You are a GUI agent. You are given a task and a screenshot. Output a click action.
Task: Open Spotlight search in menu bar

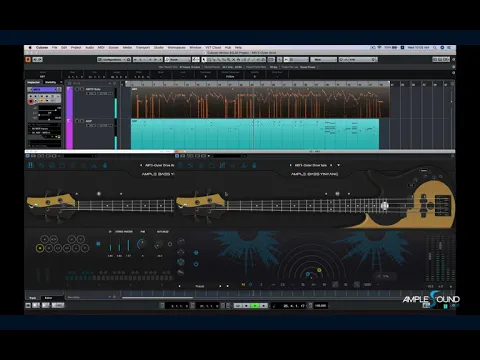coord(435,48)
